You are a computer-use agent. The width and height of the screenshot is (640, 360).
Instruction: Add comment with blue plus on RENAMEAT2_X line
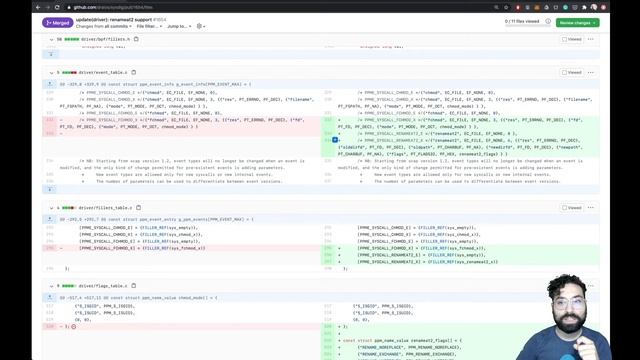[335, 140]
